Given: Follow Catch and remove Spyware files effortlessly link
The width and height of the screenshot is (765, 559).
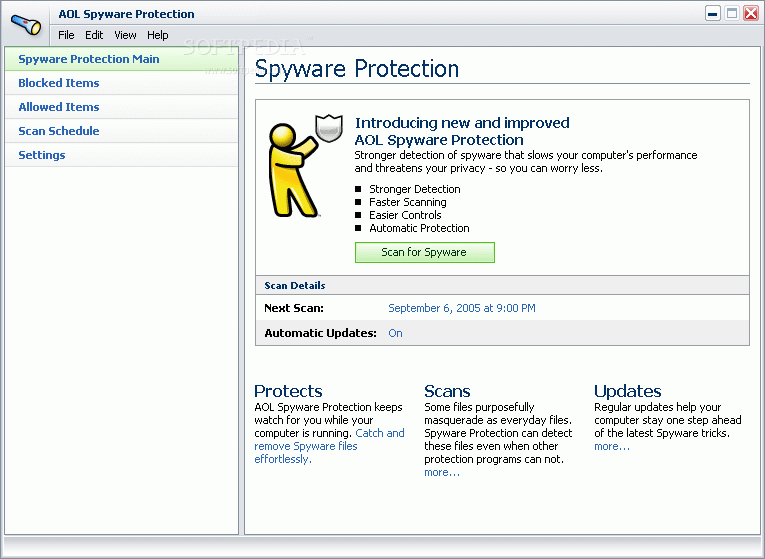Looking at the screenshot, I should 329,446.
